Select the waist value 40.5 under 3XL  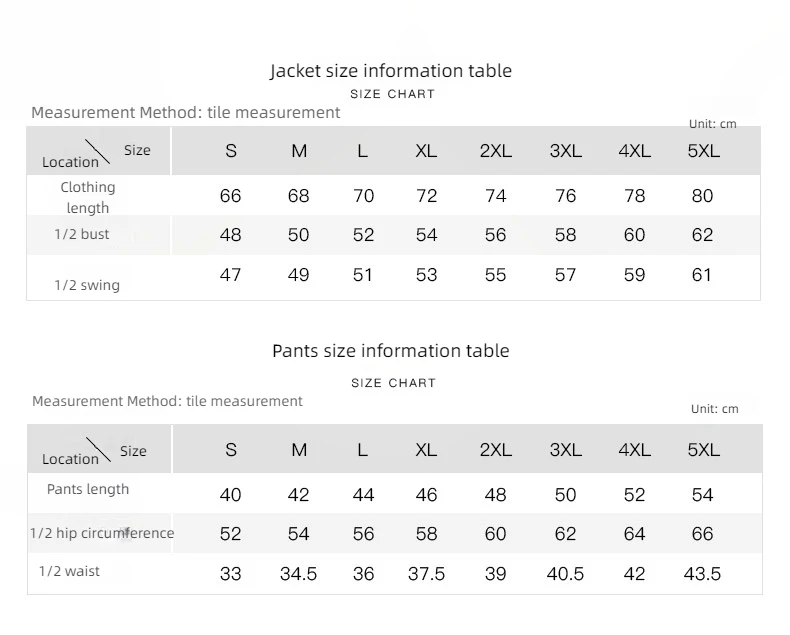[565, 574]
